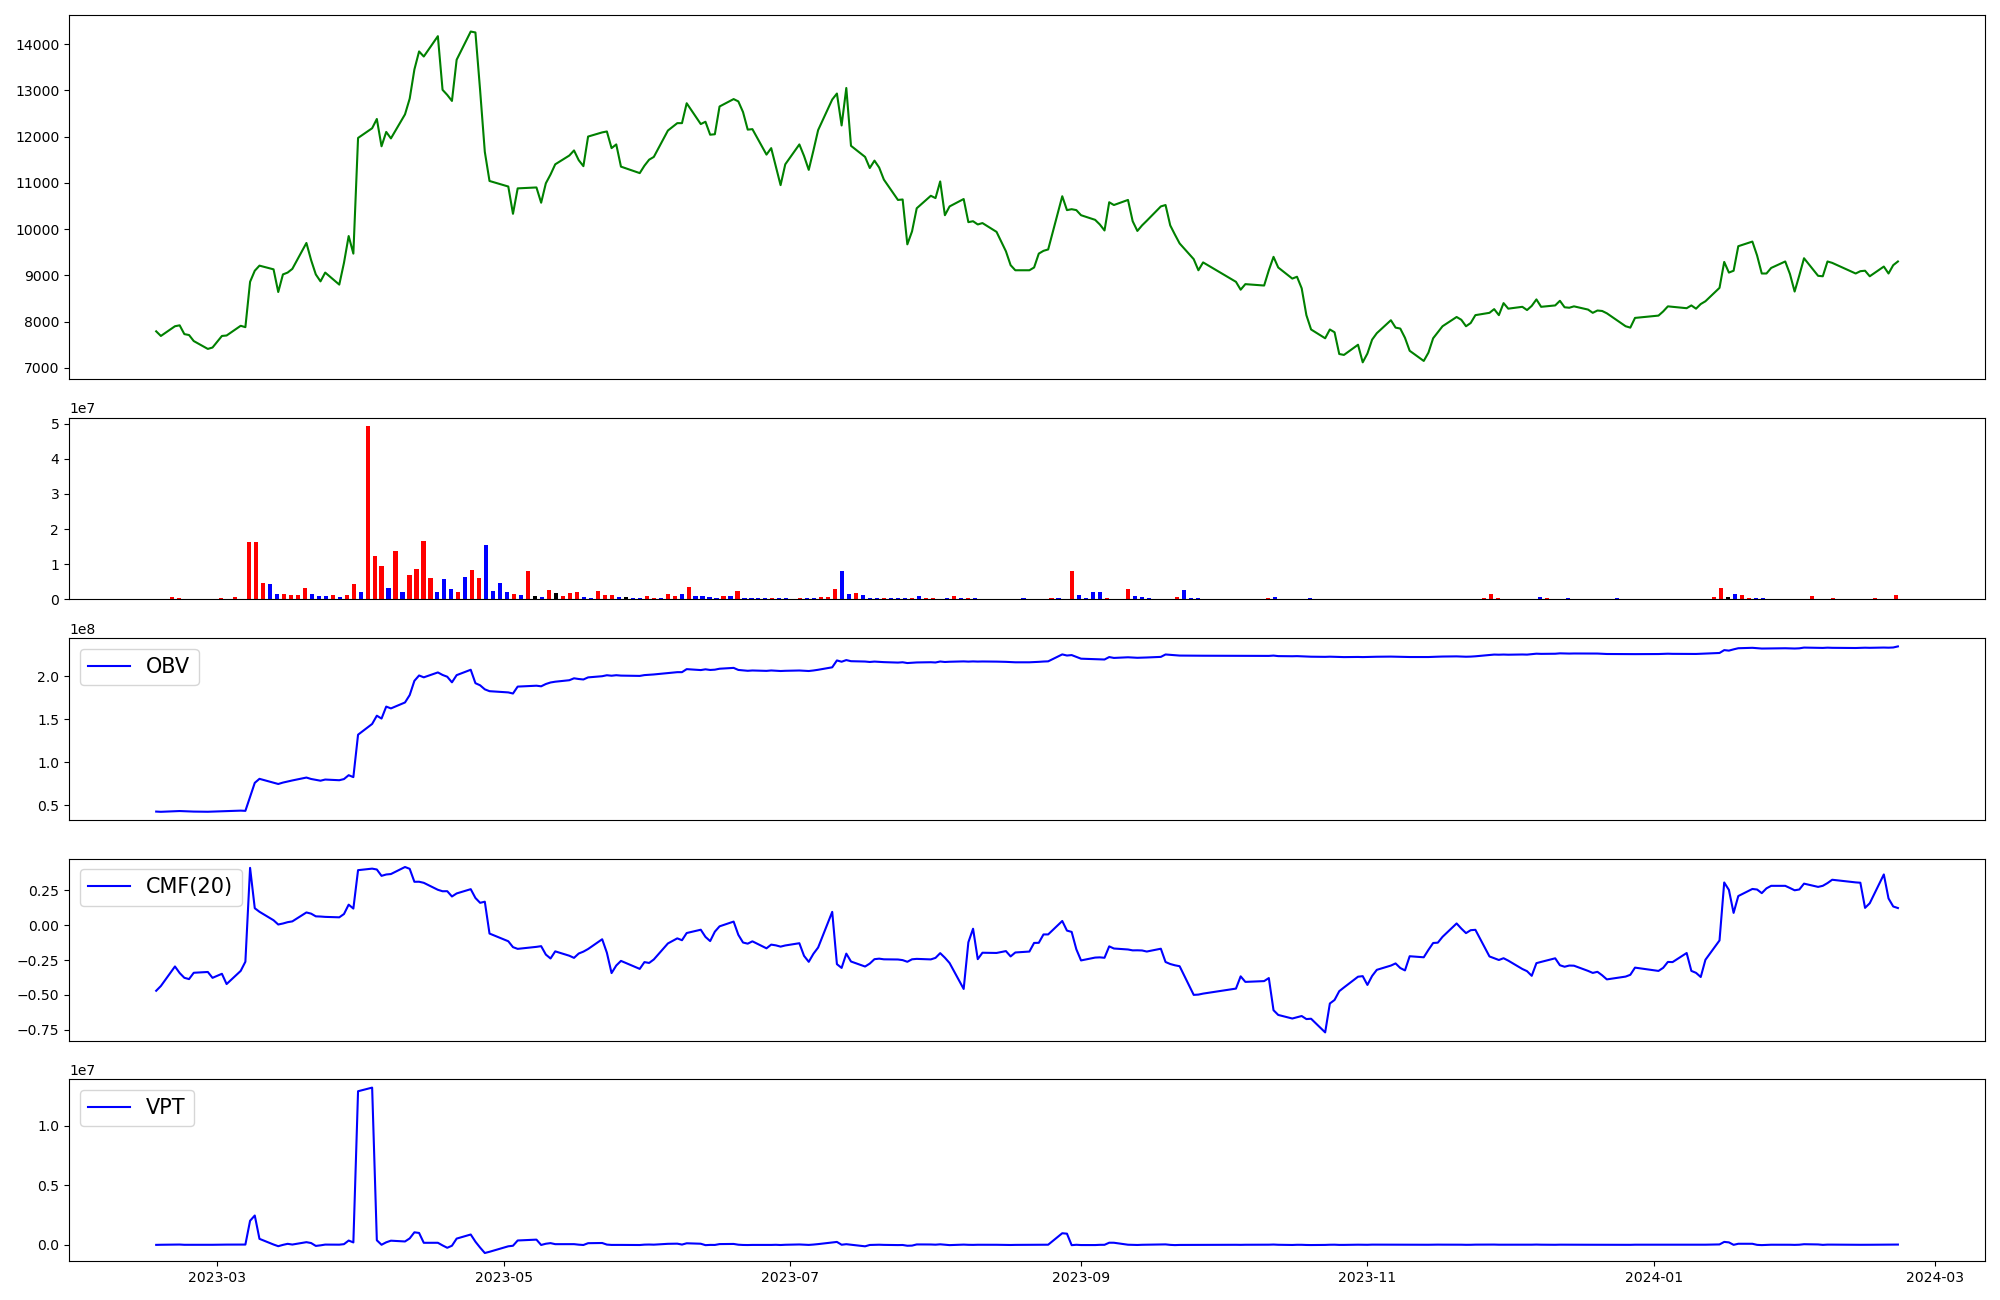The height and width of the screenshot is (1300, 2000).
Task: Click the tallest red volume bar
Action: pos(368,510)
